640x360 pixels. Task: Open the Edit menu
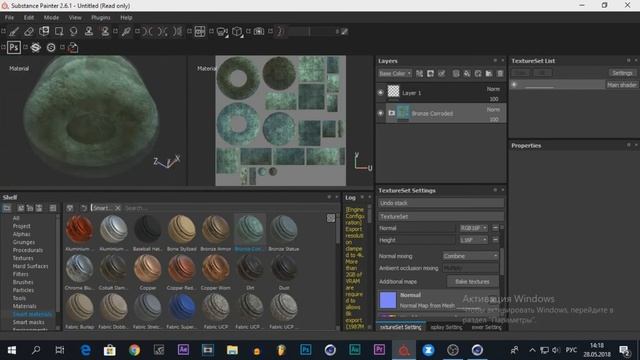pyautogui.click(x=29, y=18)
